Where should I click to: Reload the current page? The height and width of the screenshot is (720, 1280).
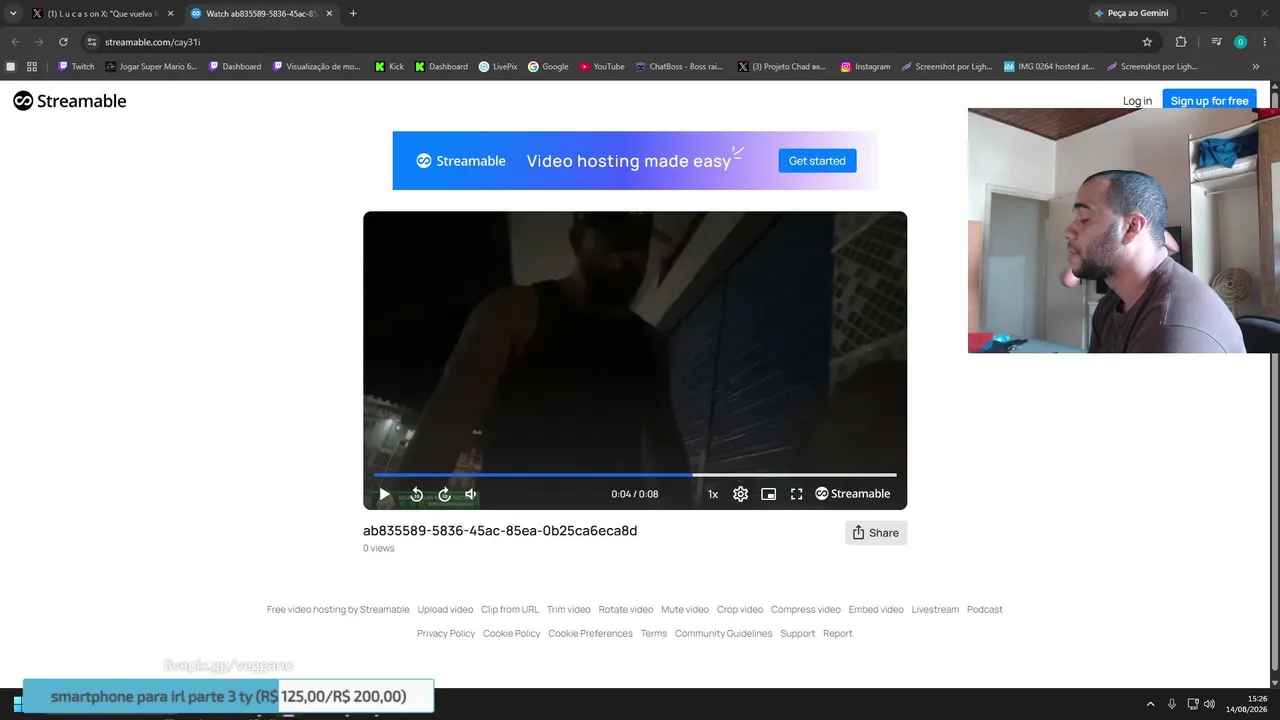click(x=63, y=42)
